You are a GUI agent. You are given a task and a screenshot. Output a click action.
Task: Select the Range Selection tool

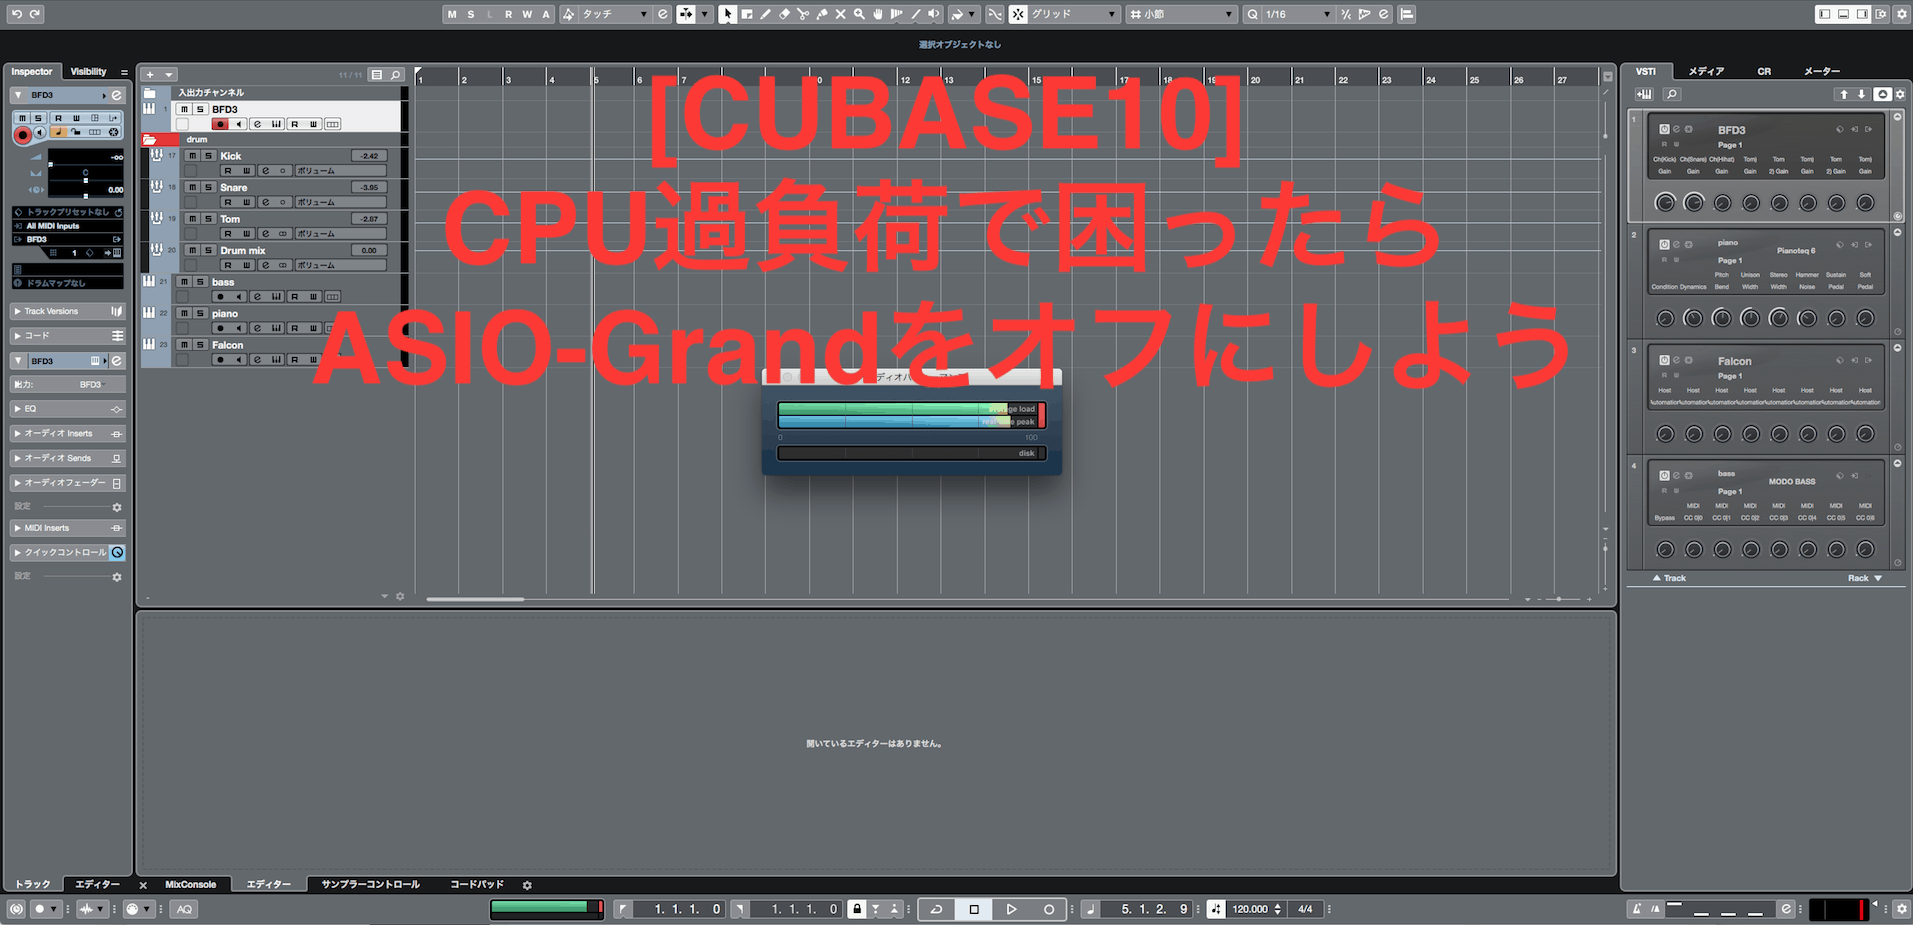click(747, 14)
